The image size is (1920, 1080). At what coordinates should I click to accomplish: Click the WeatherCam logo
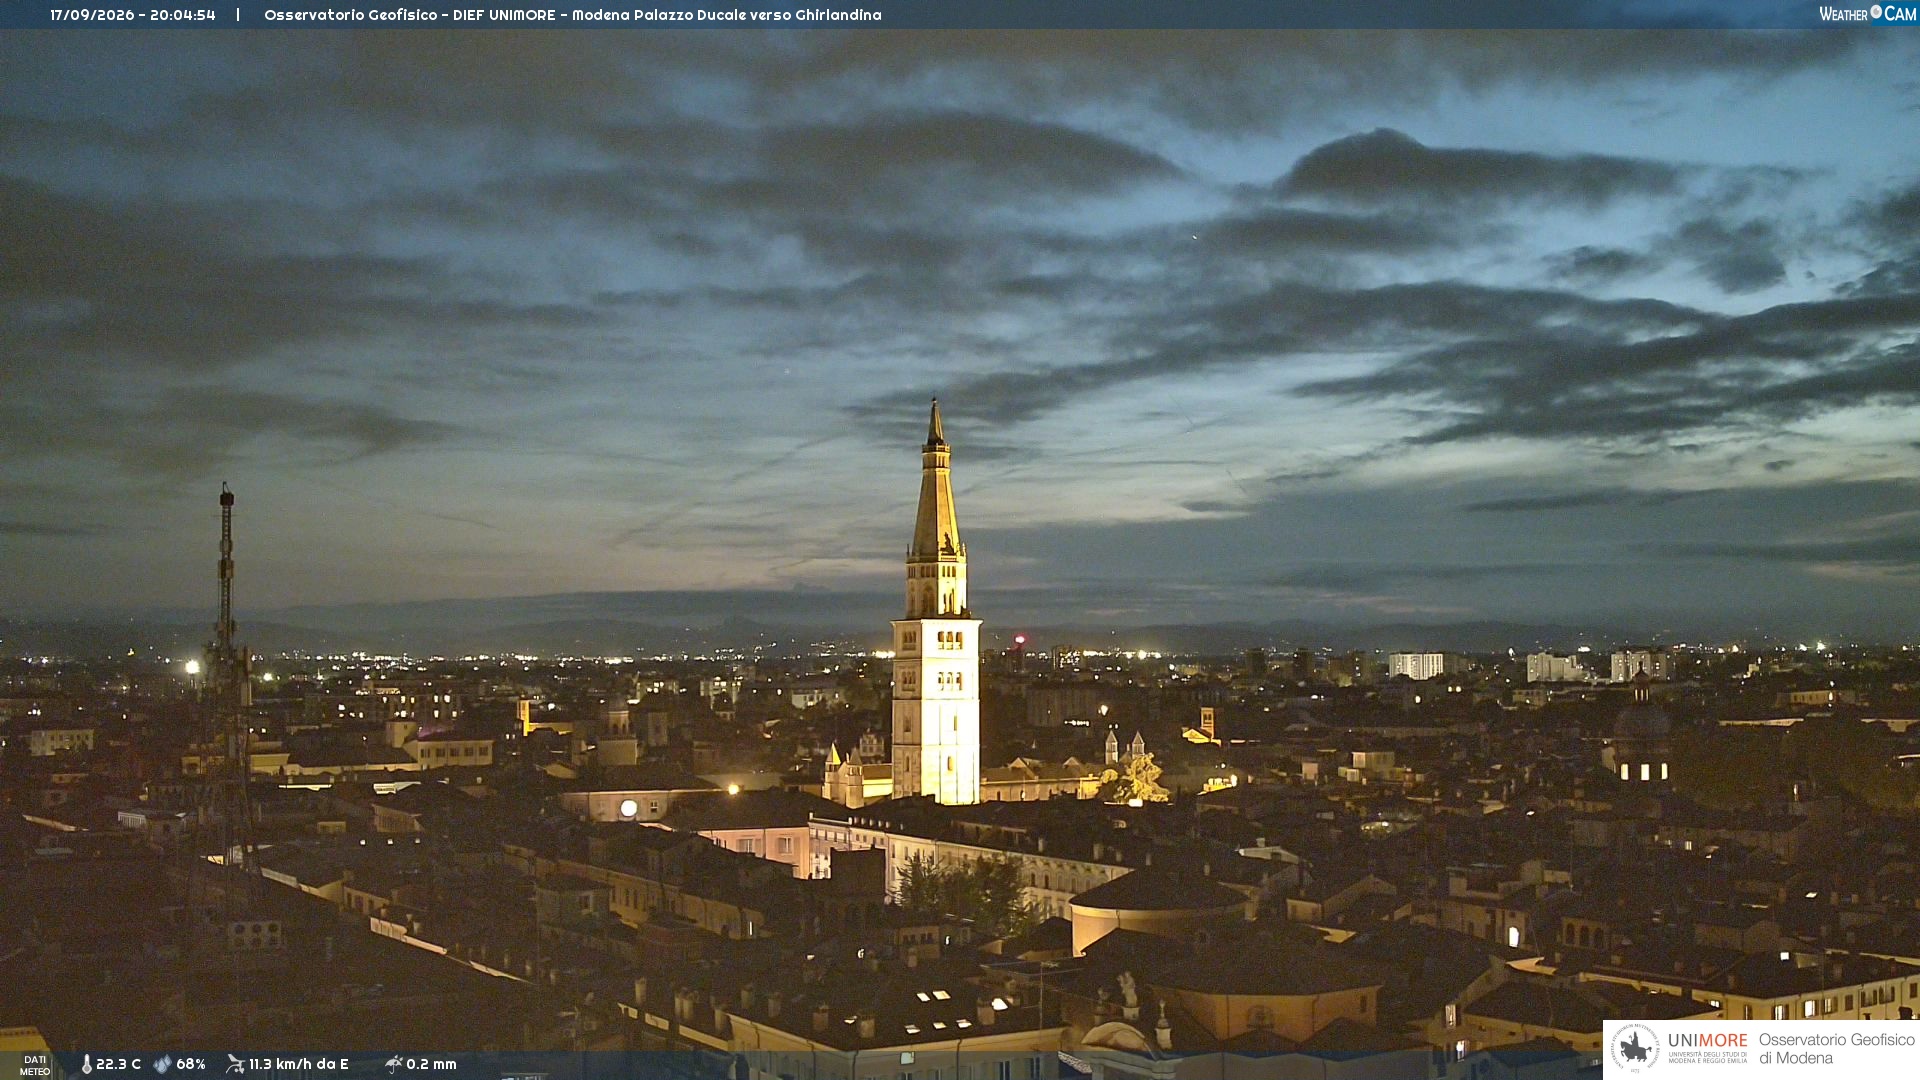click(1867, 14)
